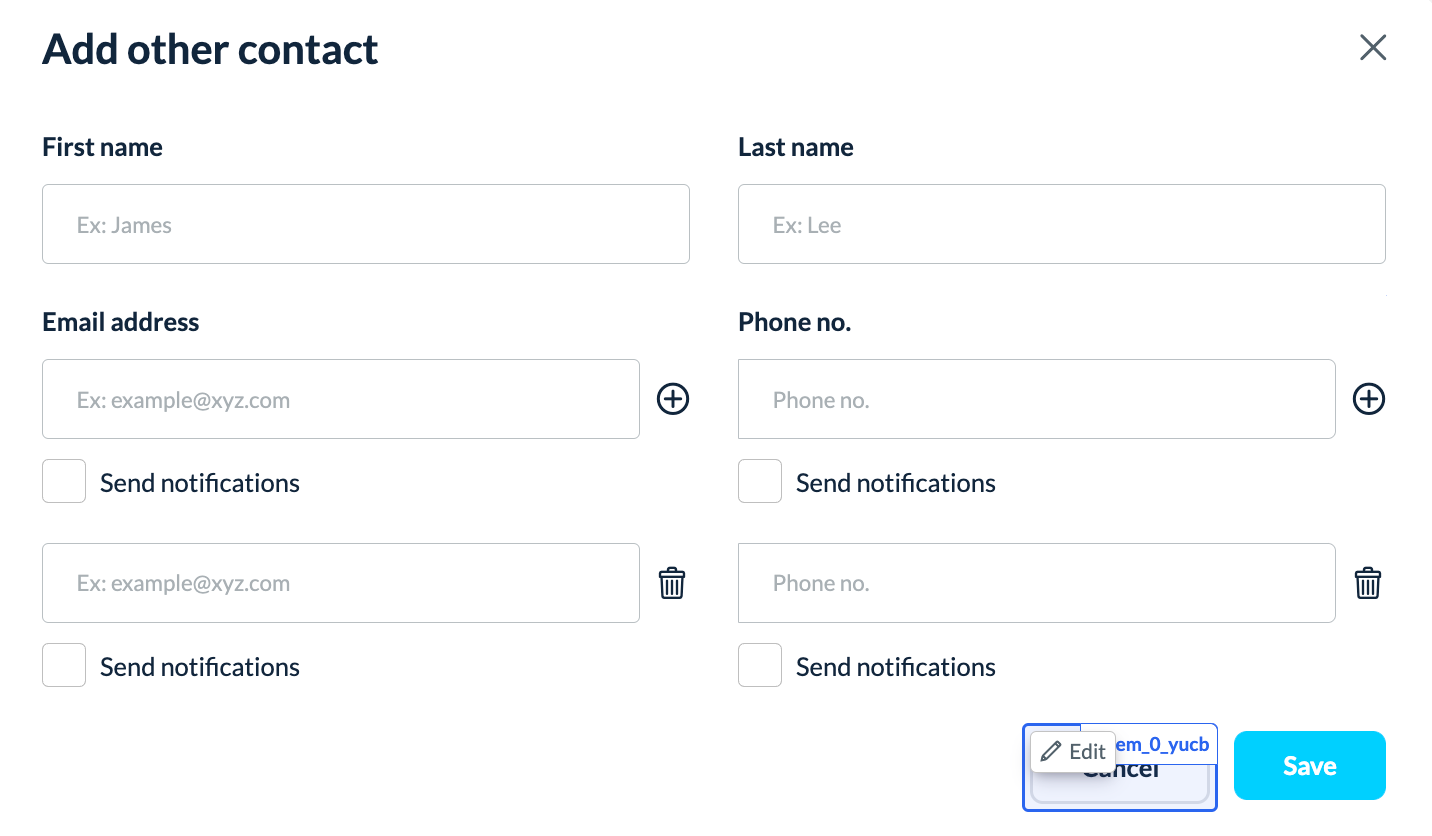Close the Add other contact dialog
The image size is (1432, 836).
[1373, 47]
